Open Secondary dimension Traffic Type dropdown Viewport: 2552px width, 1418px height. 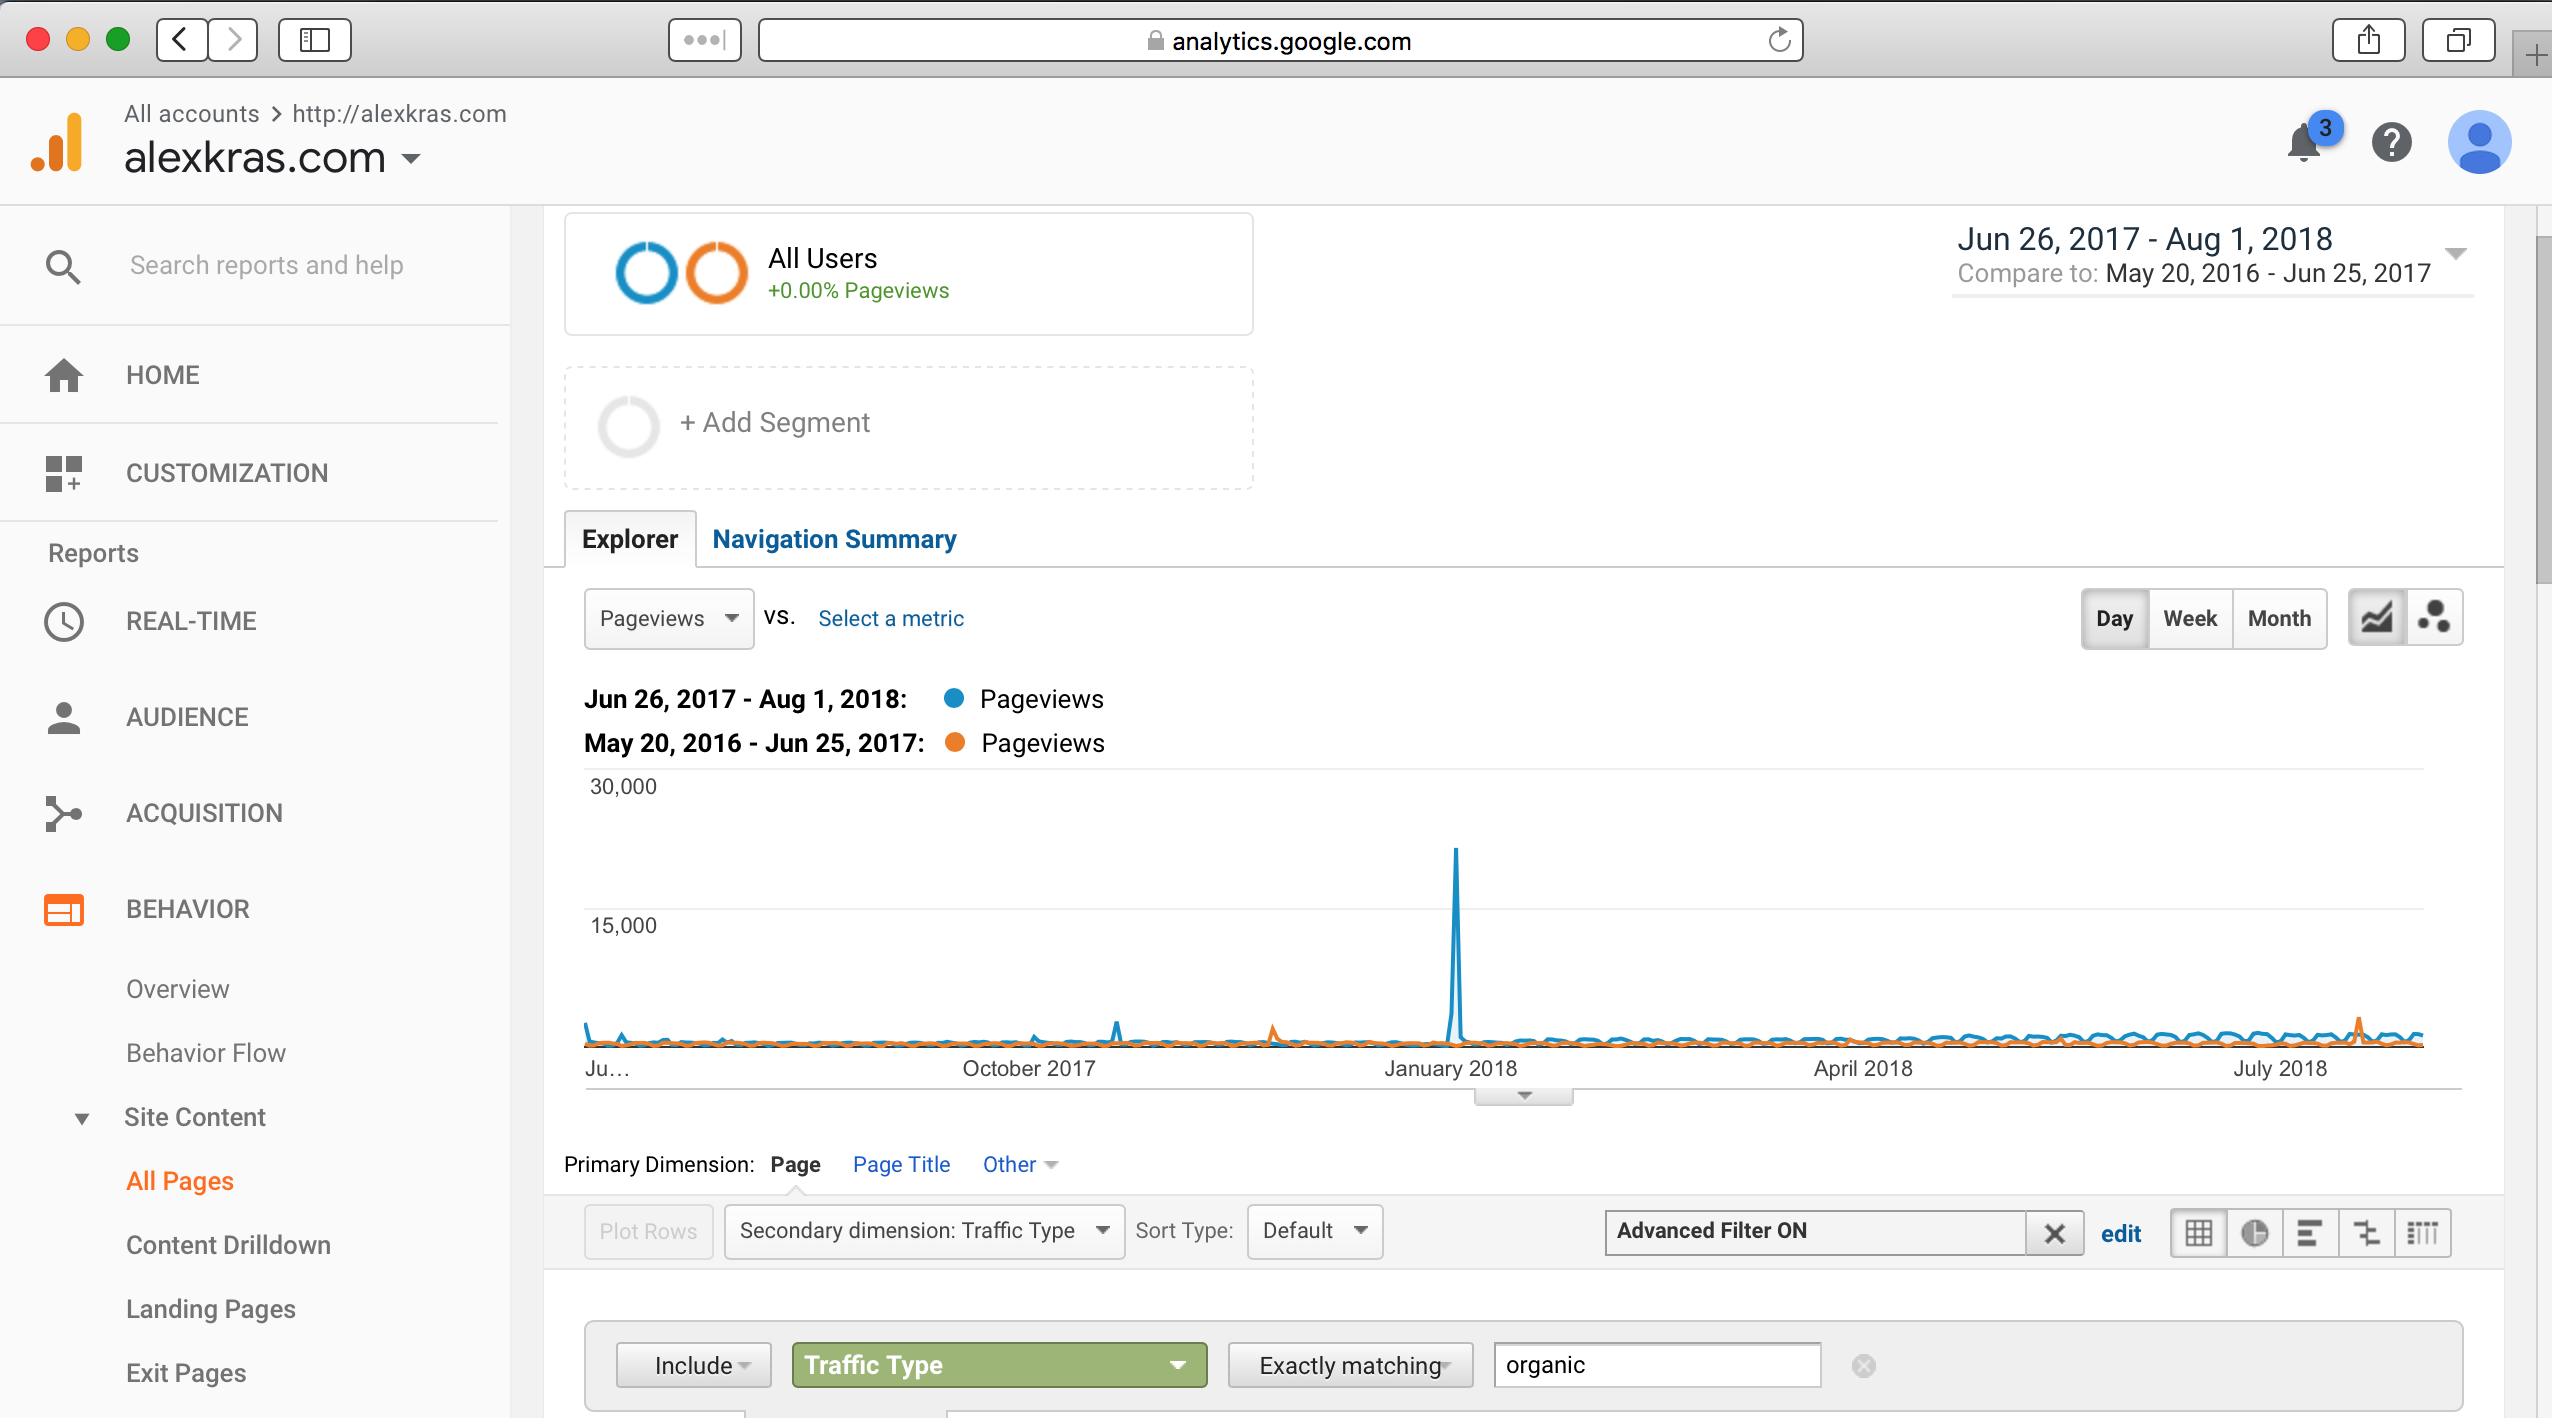[923, 1231]
